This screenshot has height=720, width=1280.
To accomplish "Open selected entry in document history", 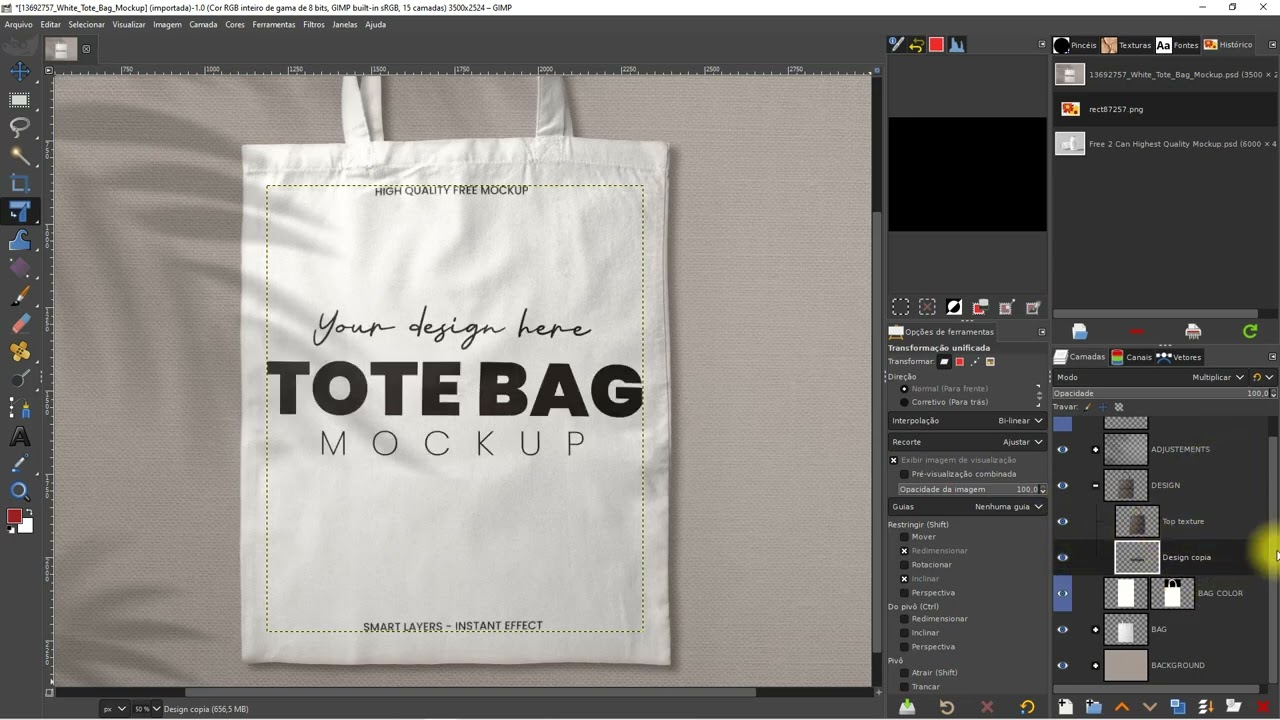I will coord(1079,331).
